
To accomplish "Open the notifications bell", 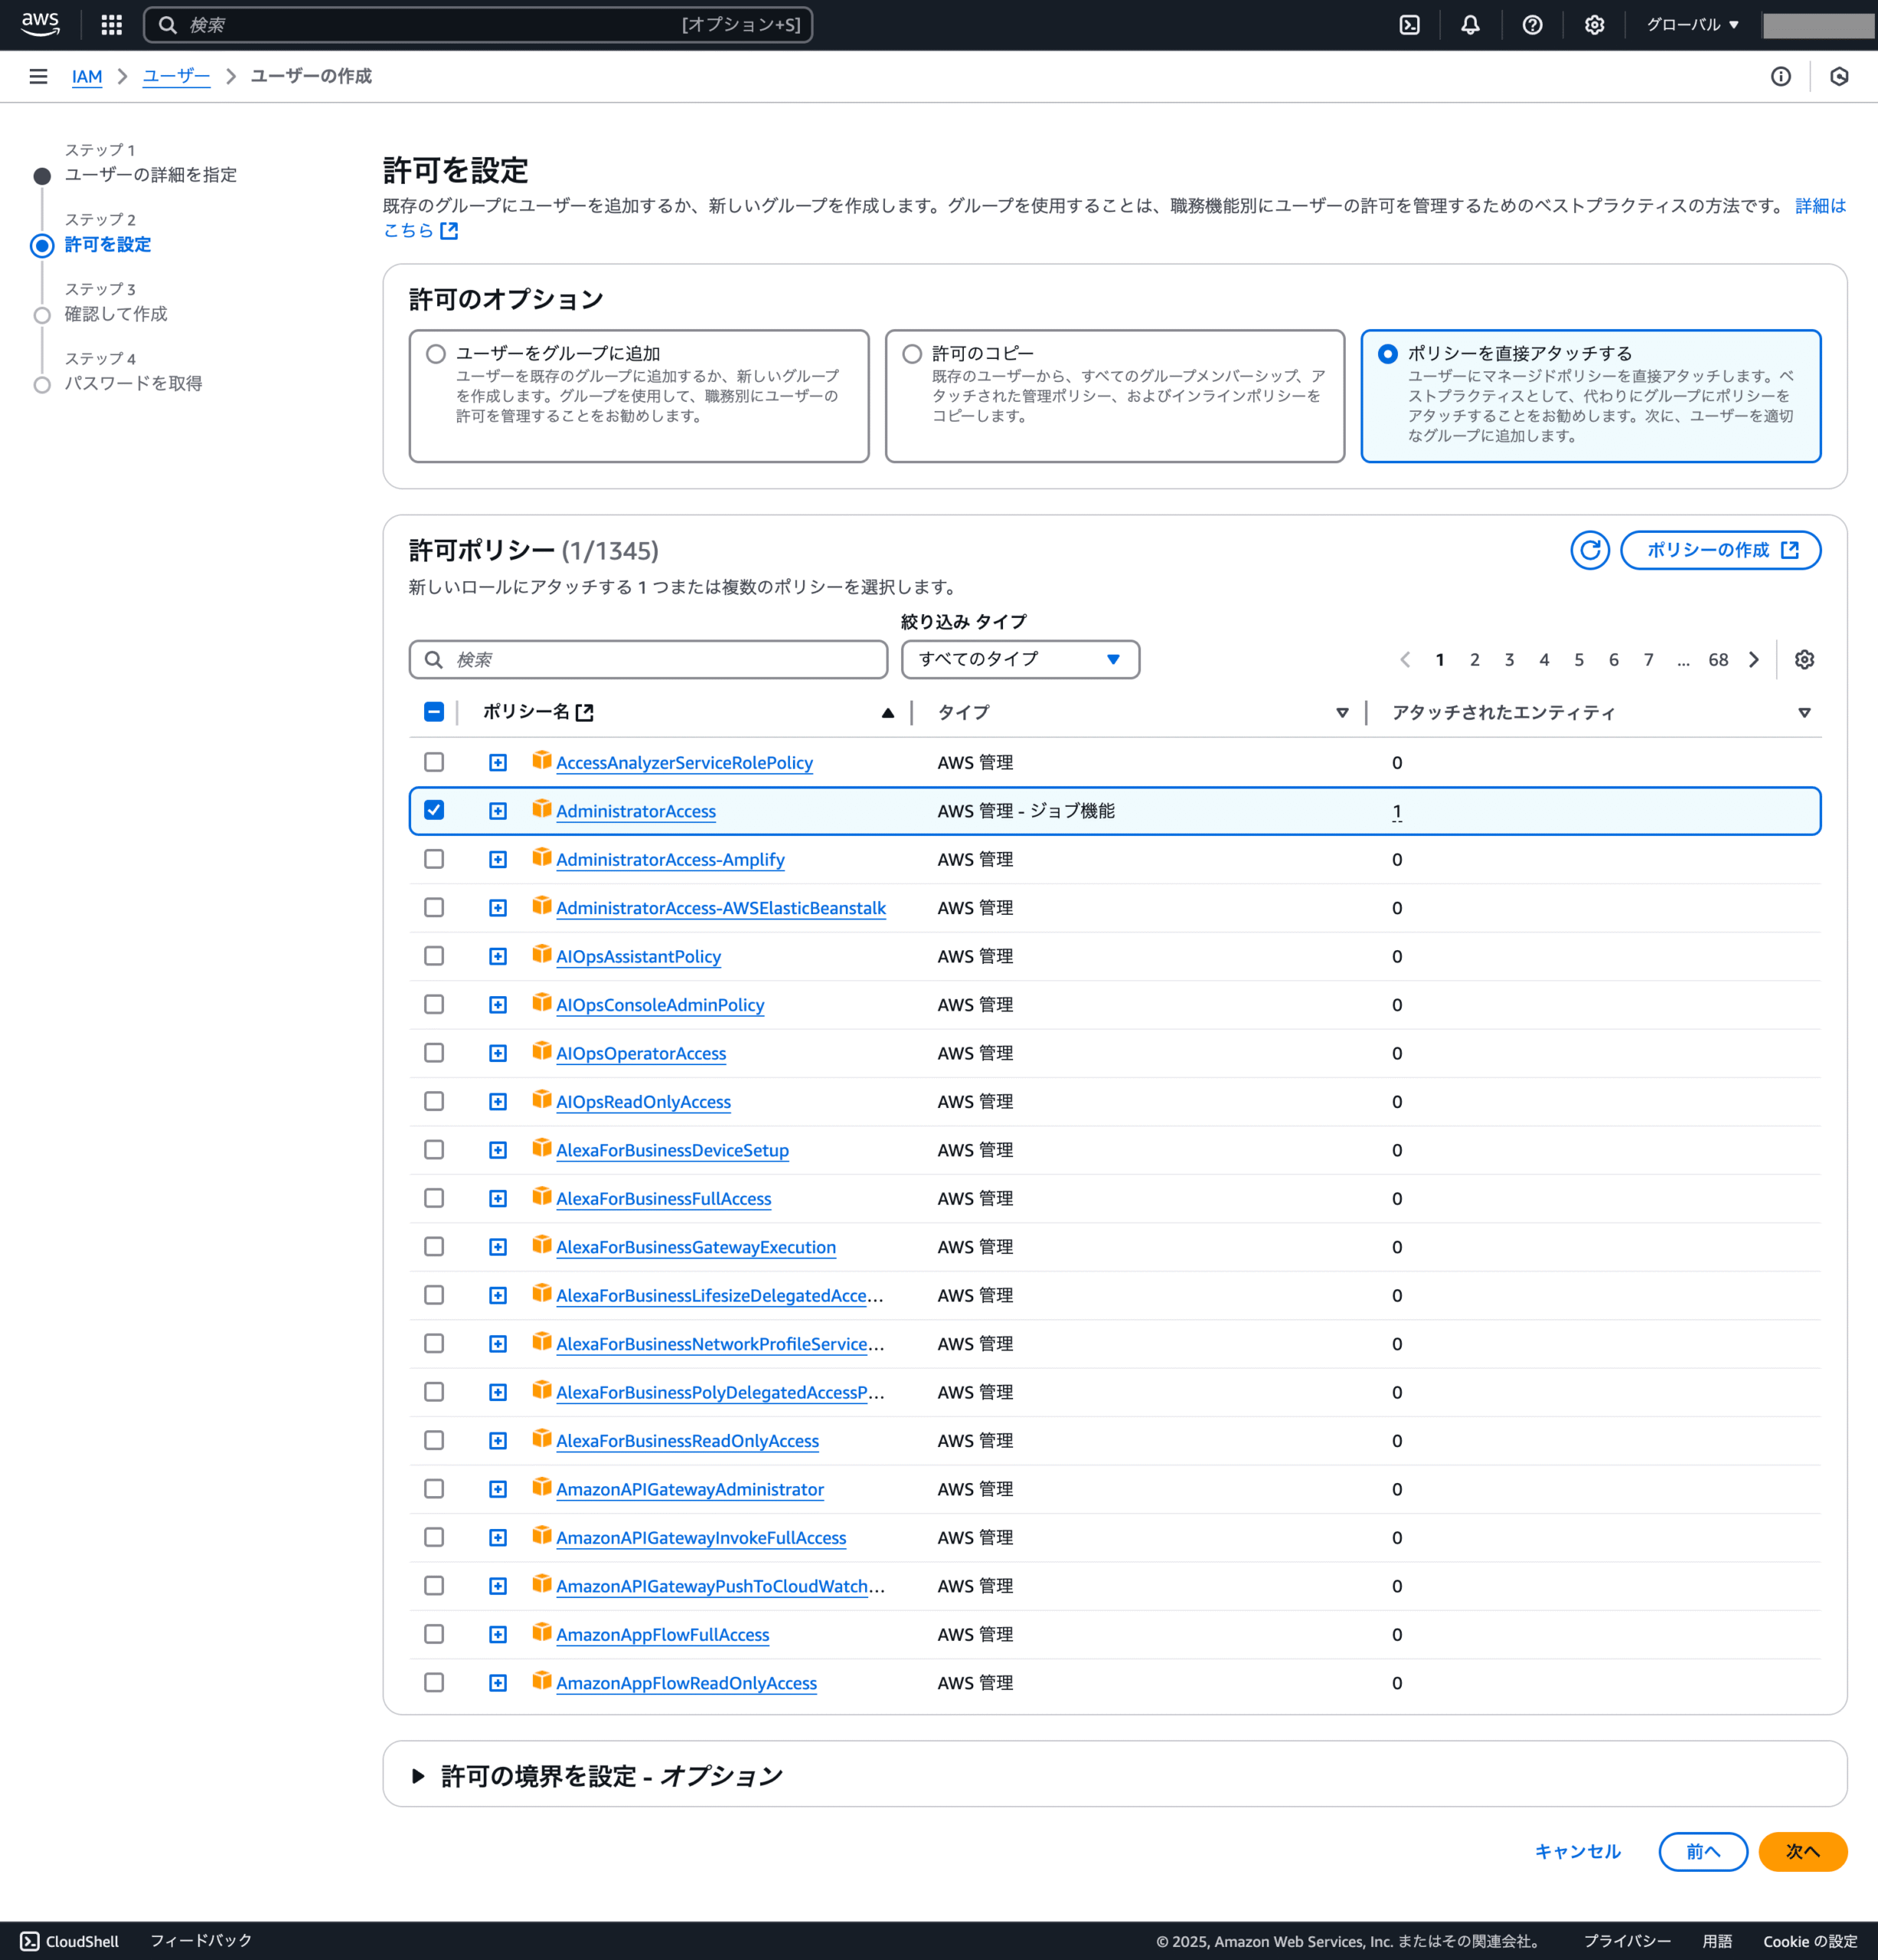I will 1470,25.
